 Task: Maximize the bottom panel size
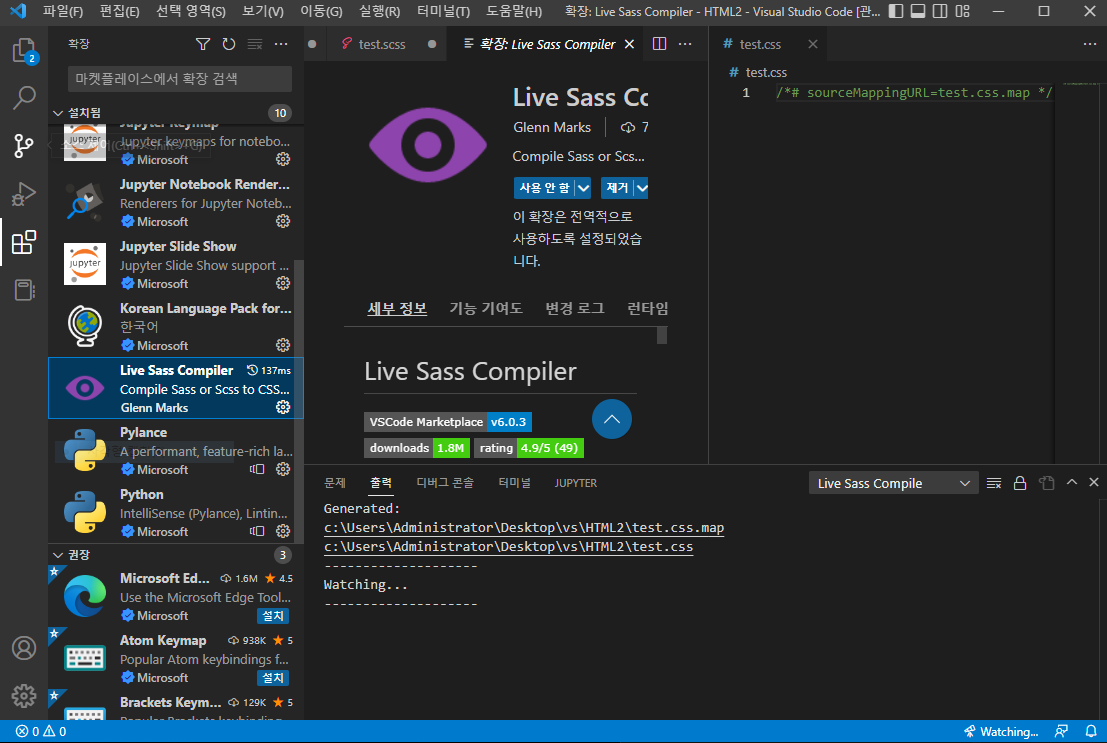(x=1072, y=482)
